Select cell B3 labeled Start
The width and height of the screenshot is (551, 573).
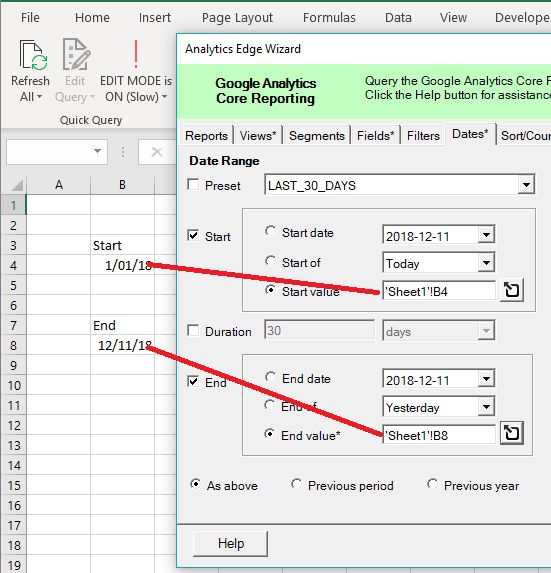pyautogui.click(x=122, y=245)
